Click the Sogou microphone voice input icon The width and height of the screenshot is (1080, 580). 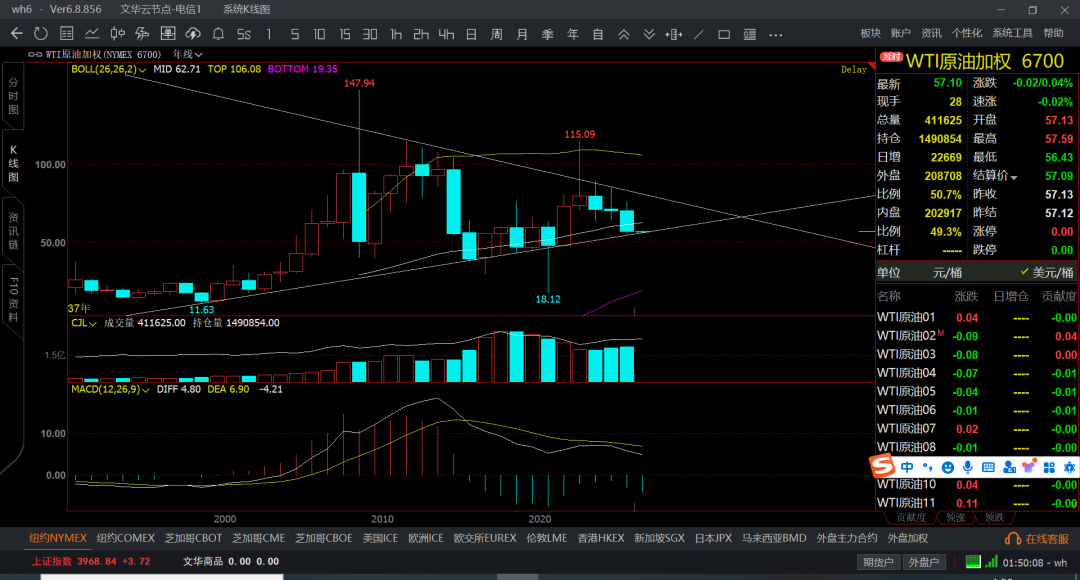click(968, 467)
